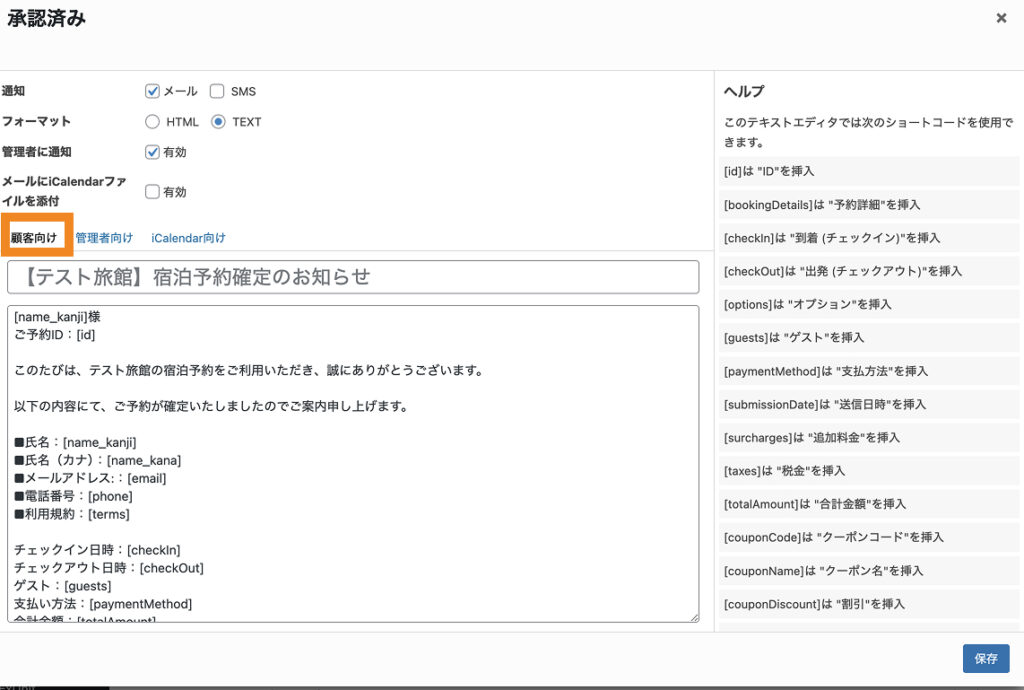Click the email subject input field

[x=352, y=277]
